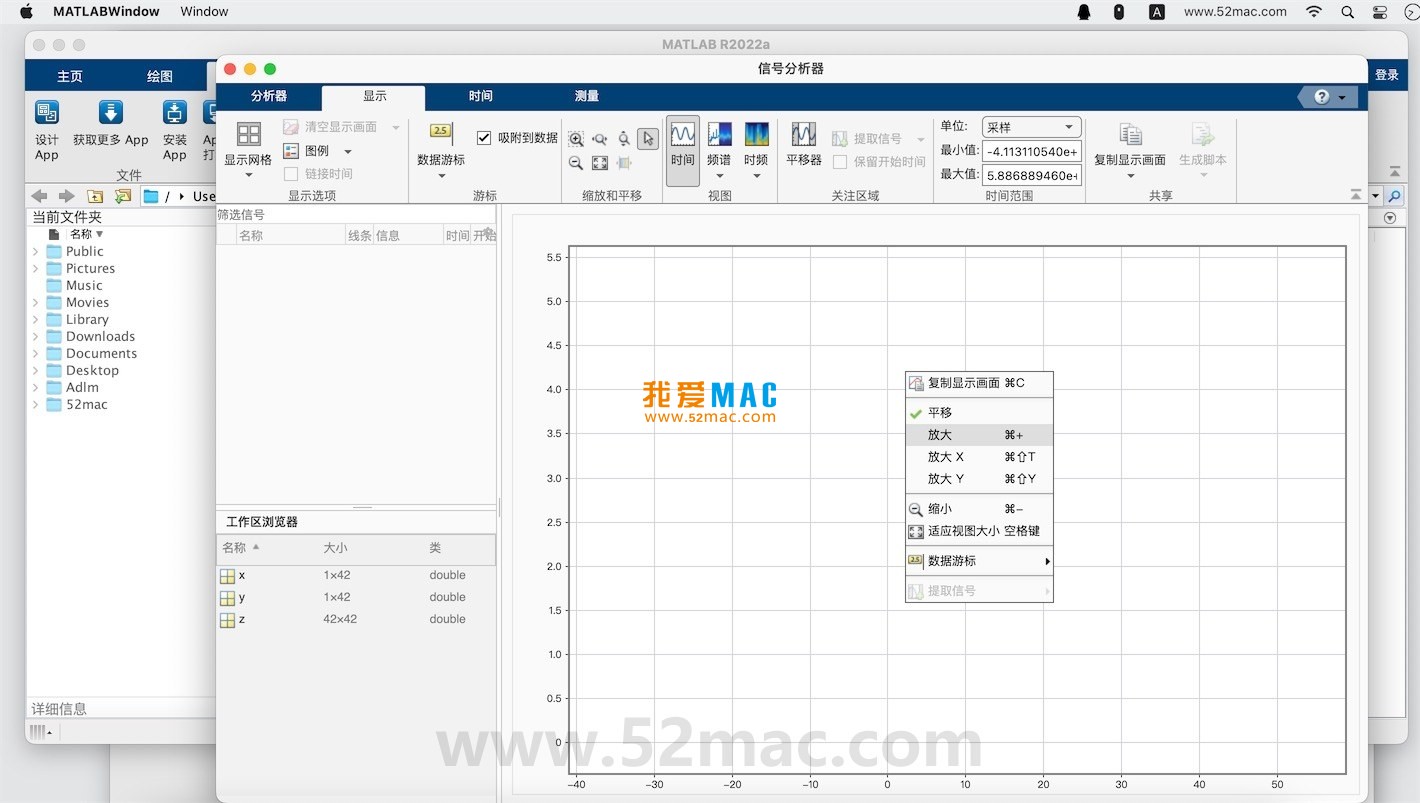Expand the Documents folder in file tree
Screen dimensions: 1420x803
click(x=36, y=354)
